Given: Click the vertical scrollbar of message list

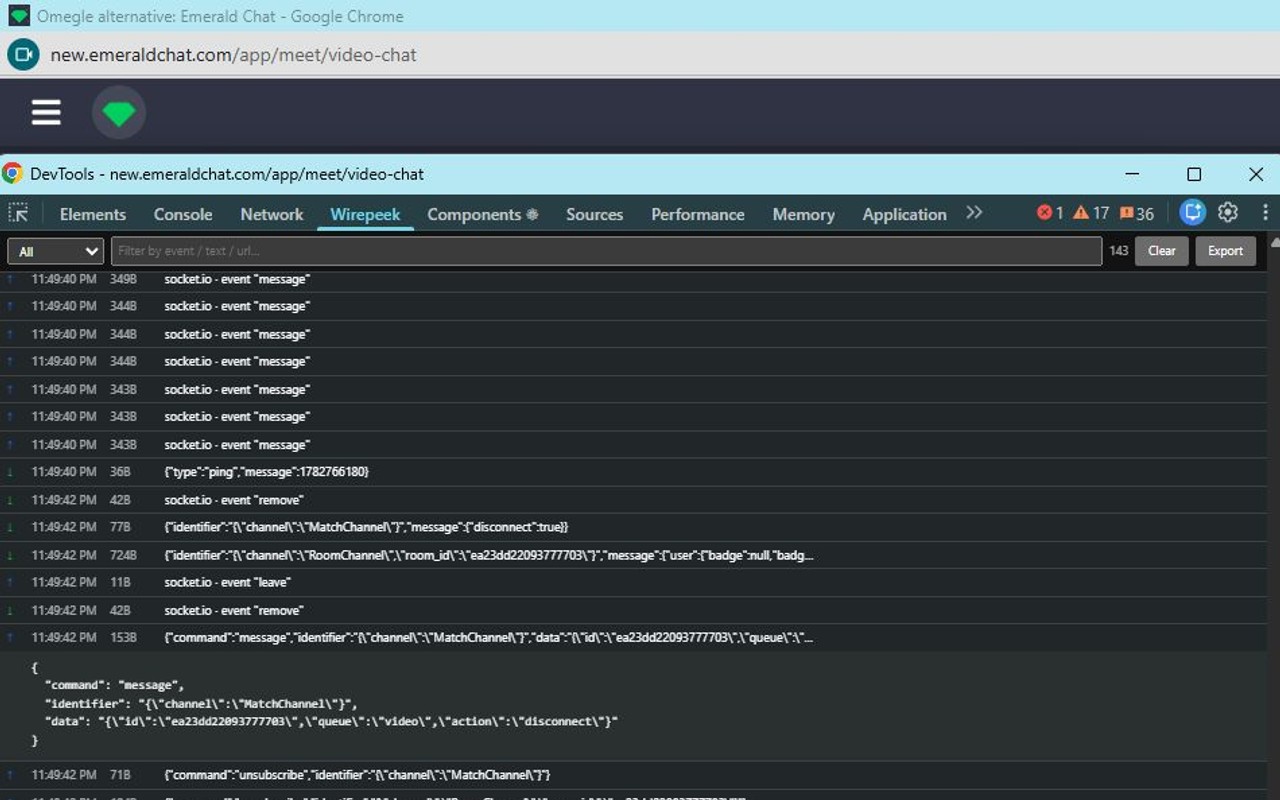Looking at the screenshot, I should pyautogui.click(x=1273, y=515).
